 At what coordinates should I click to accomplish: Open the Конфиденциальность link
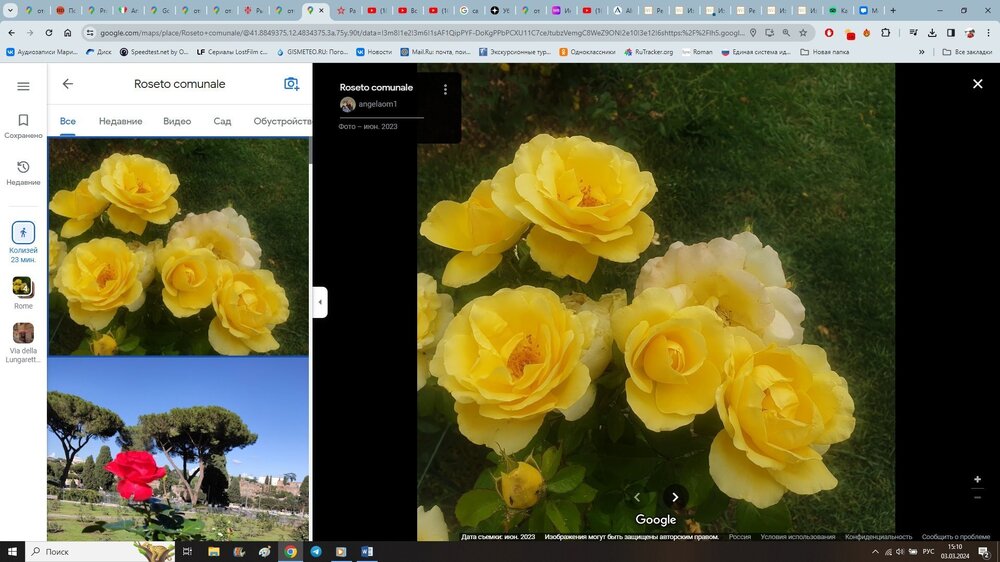[878, 537]
